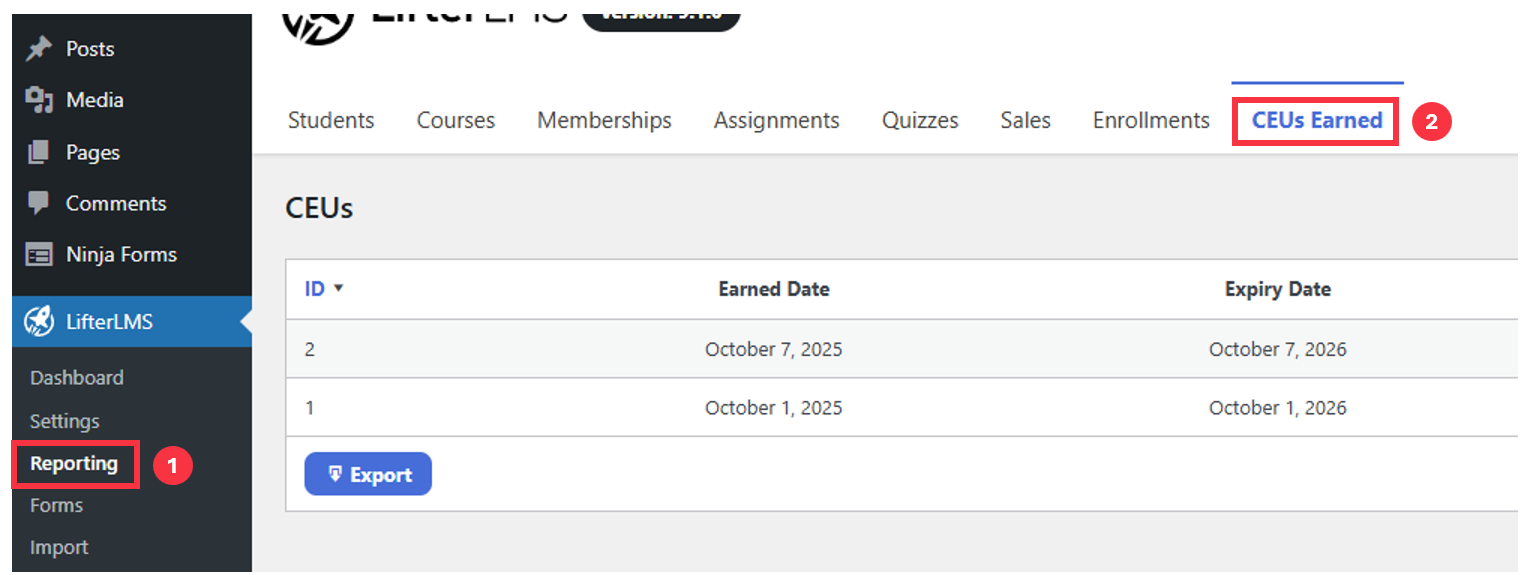Open Reporting in LifterLMS submenu
1523x575 pixels.
coord(74,463)
